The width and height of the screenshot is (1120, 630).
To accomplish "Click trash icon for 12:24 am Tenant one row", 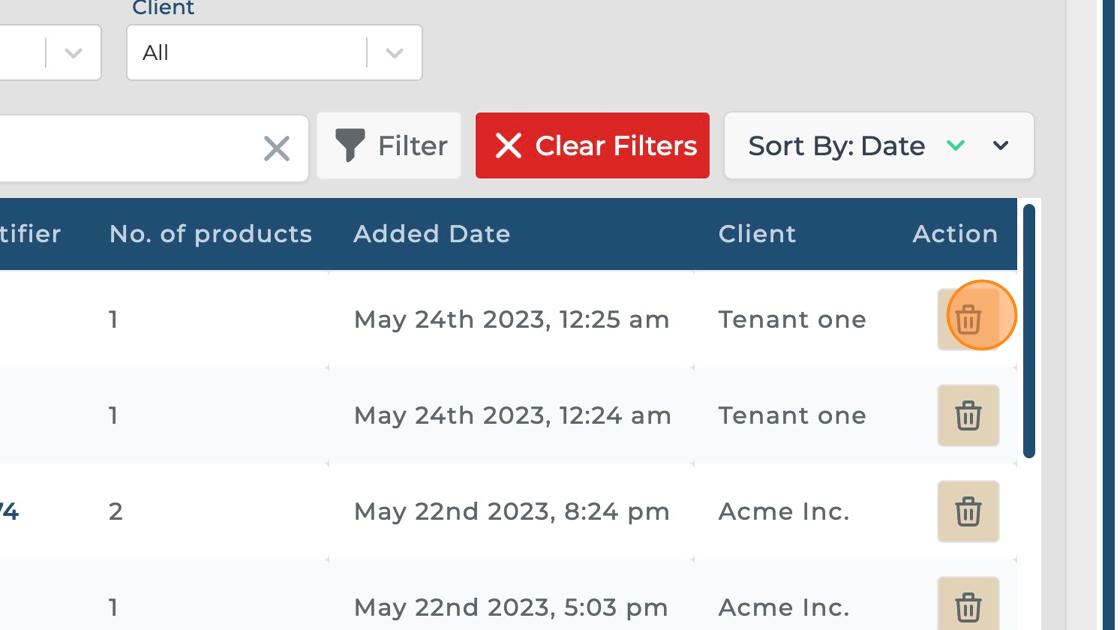I will pos(967,415).
